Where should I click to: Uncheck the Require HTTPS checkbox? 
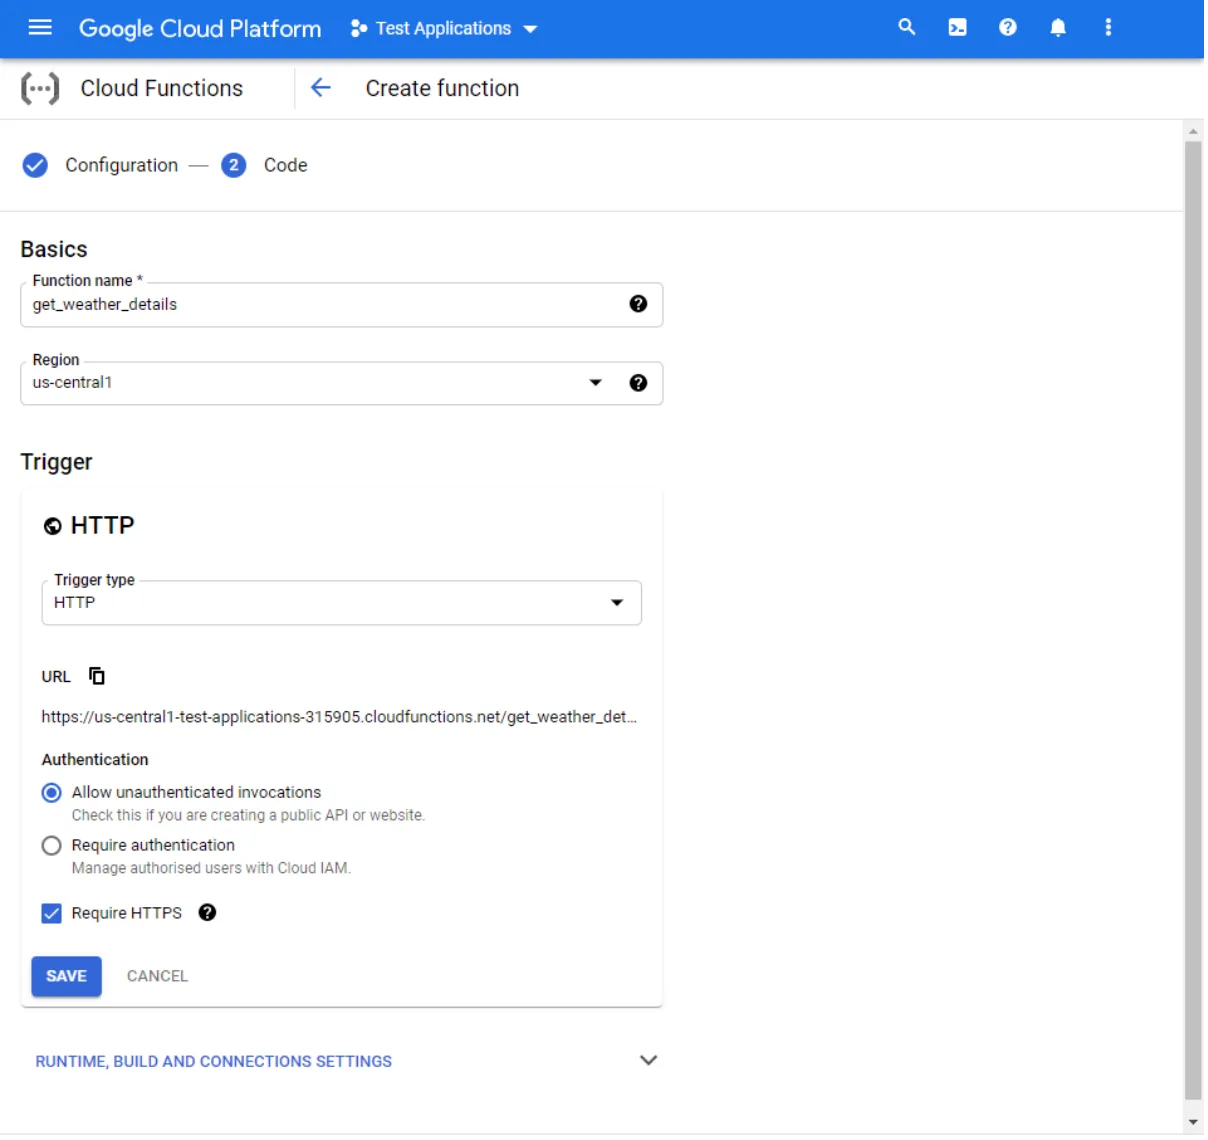pyautogui.click(x=51, y=912)
